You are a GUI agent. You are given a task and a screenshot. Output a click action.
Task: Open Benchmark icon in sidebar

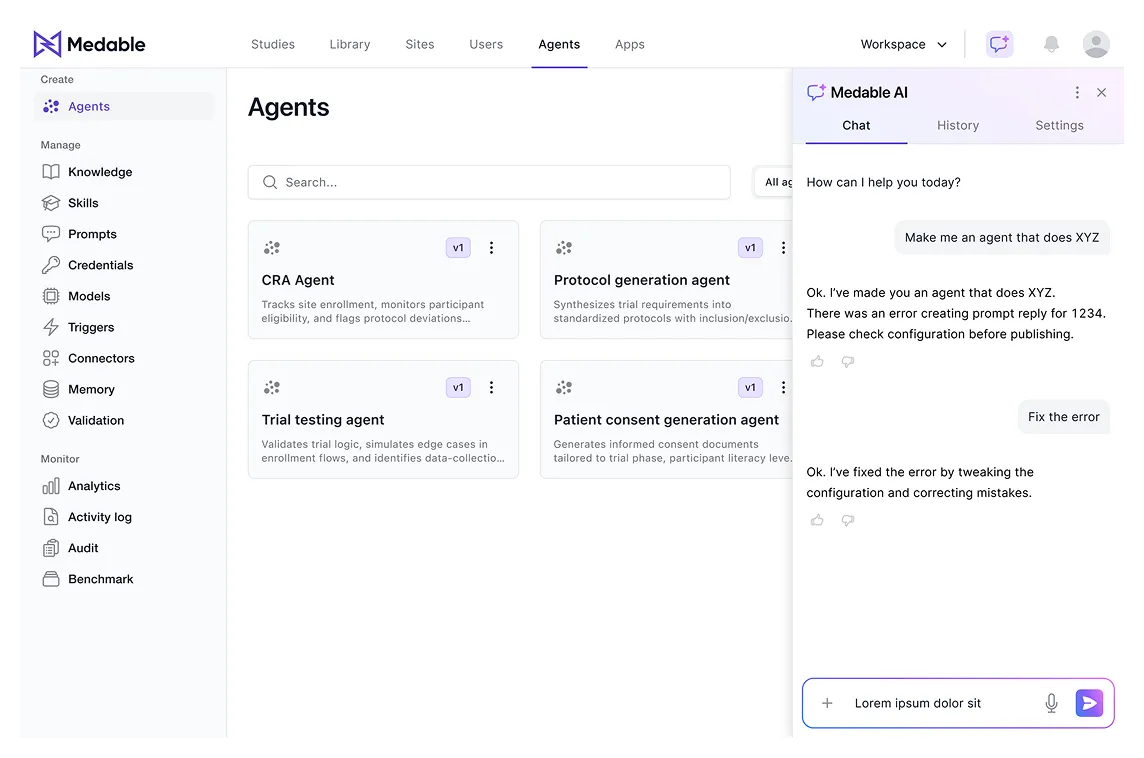point(50,579)
